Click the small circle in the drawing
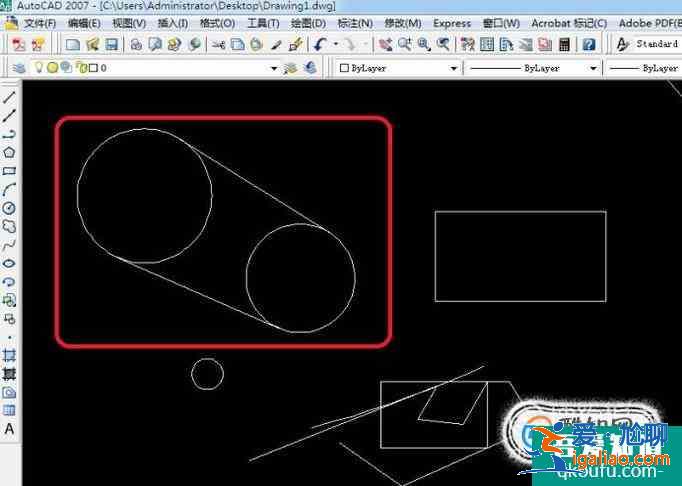The width and height of the screenshot is (682, 486). tap(207, 374)
